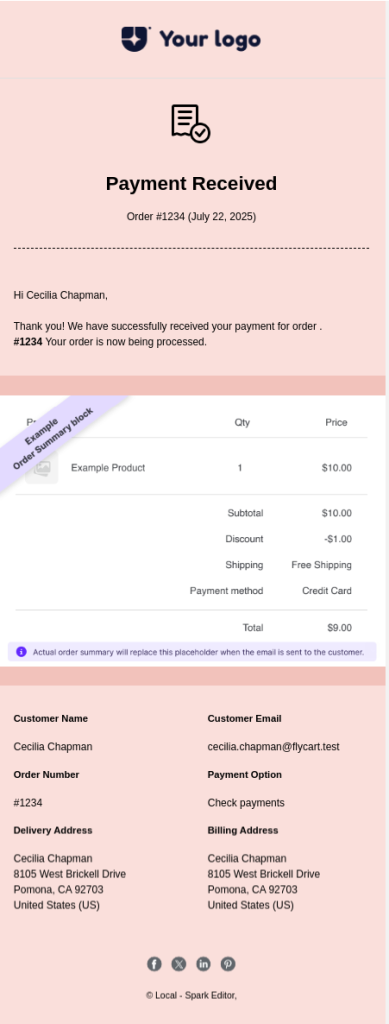This screenshot has height=1024, width=389.
Task: Click the Example Product image placeholder
Action: pyautogui.click(x=42, y=468)
